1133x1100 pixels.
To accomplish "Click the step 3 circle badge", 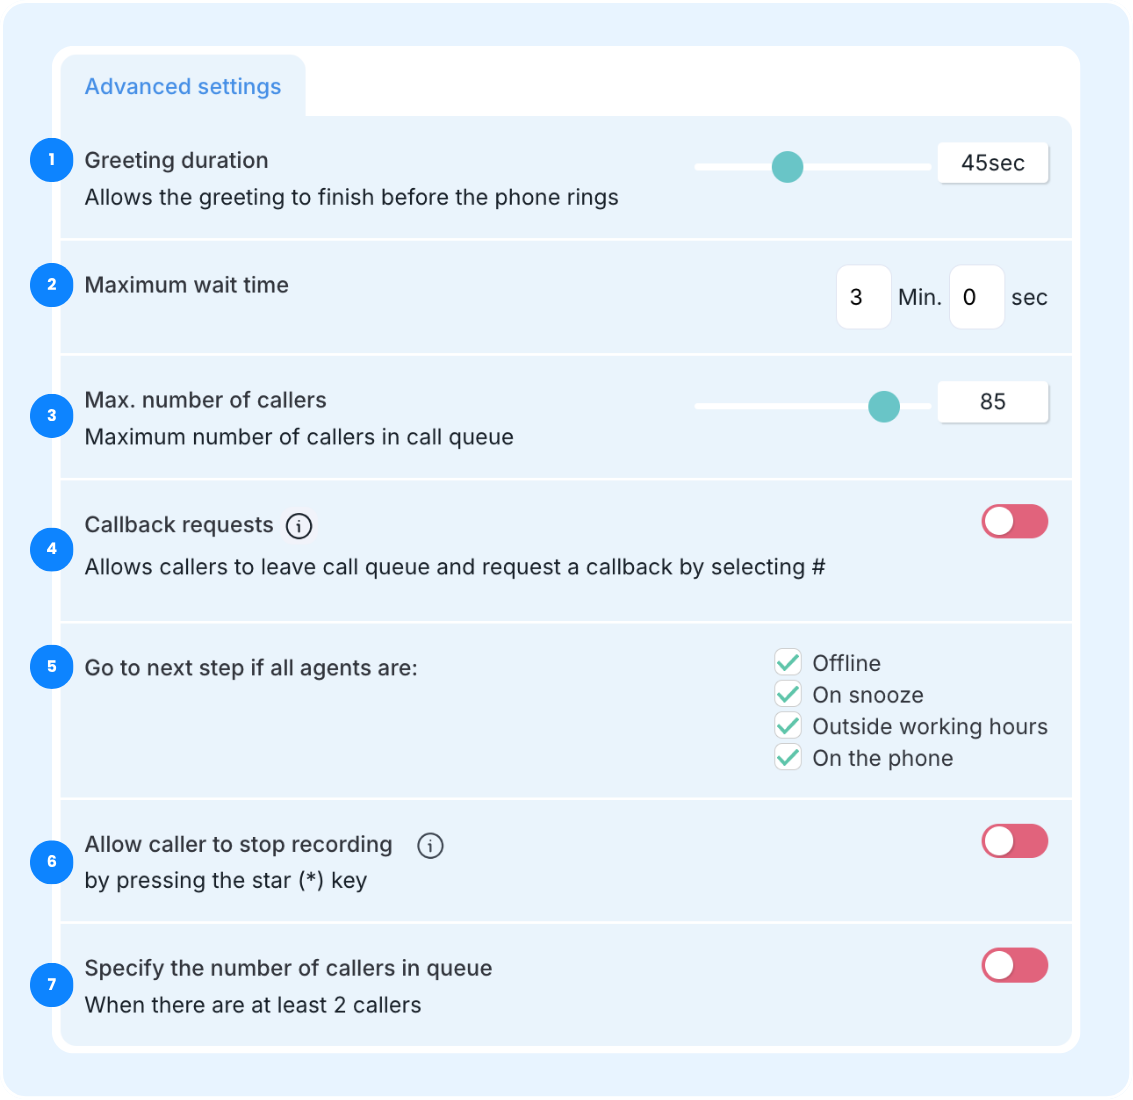I will click(51, 416).
